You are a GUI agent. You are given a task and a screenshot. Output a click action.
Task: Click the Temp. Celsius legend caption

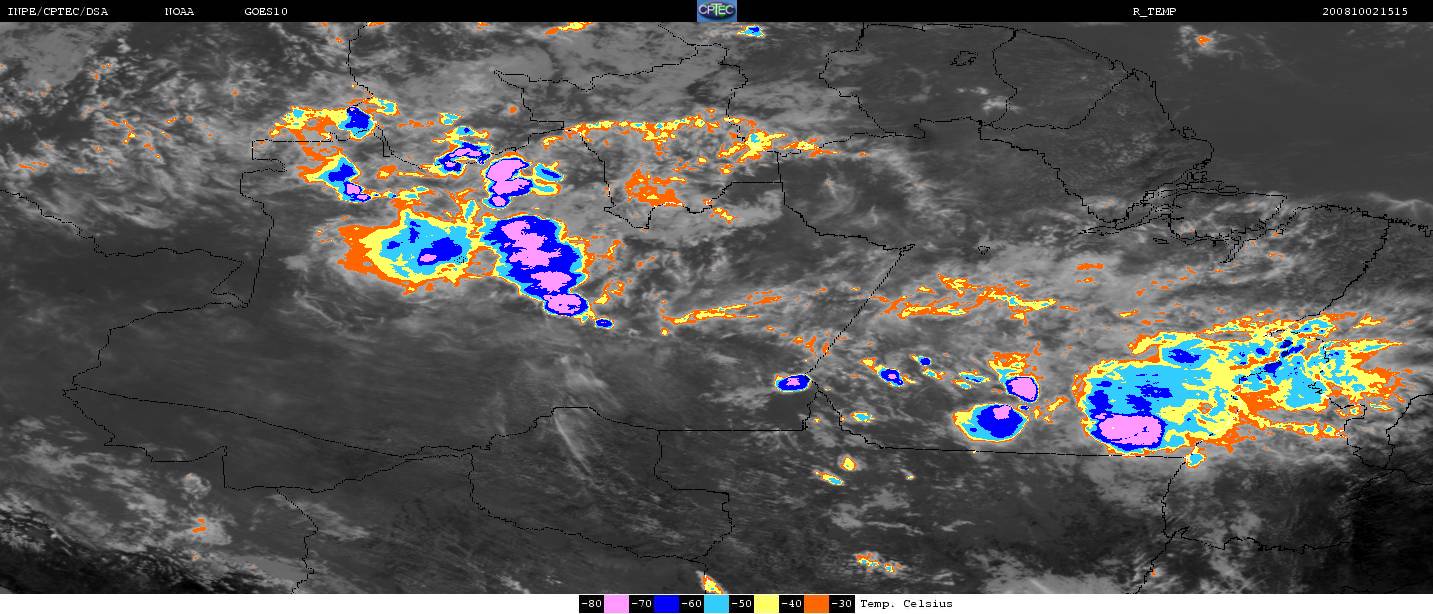point(906,604)
